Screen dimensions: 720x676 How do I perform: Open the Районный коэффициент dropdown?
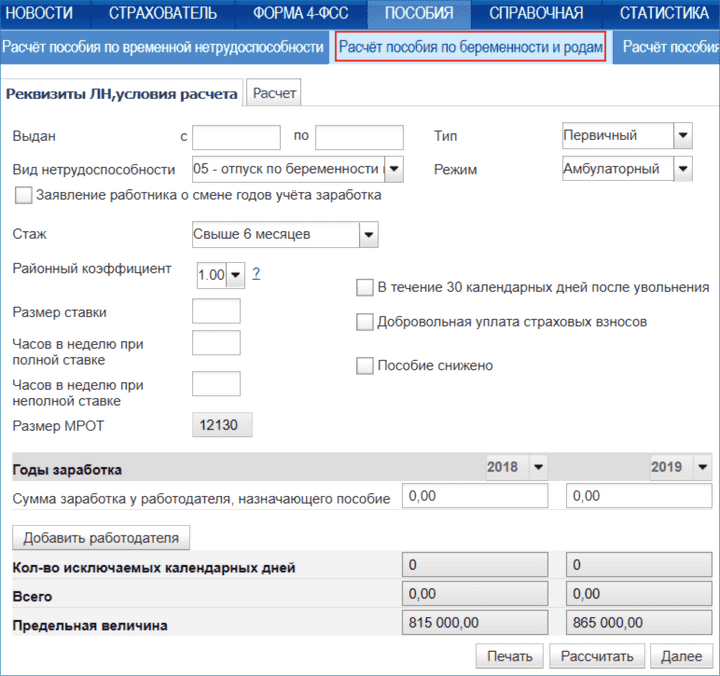pos(236,275)
